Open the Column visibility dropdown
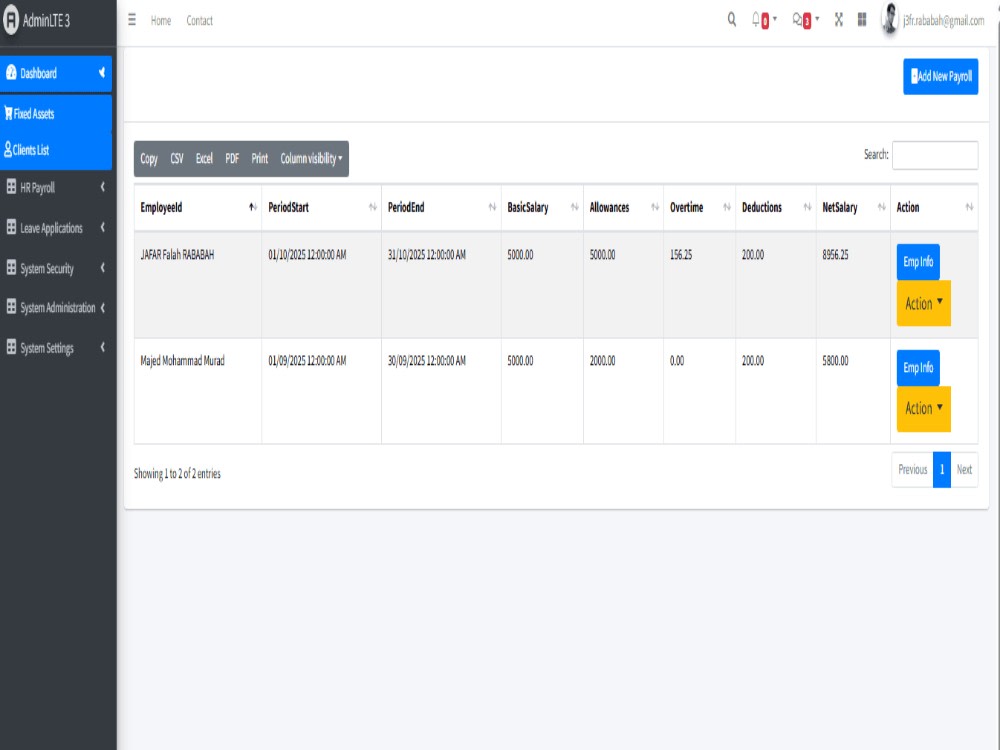This screenshot has width=1000, height=750. click(311, 158)
